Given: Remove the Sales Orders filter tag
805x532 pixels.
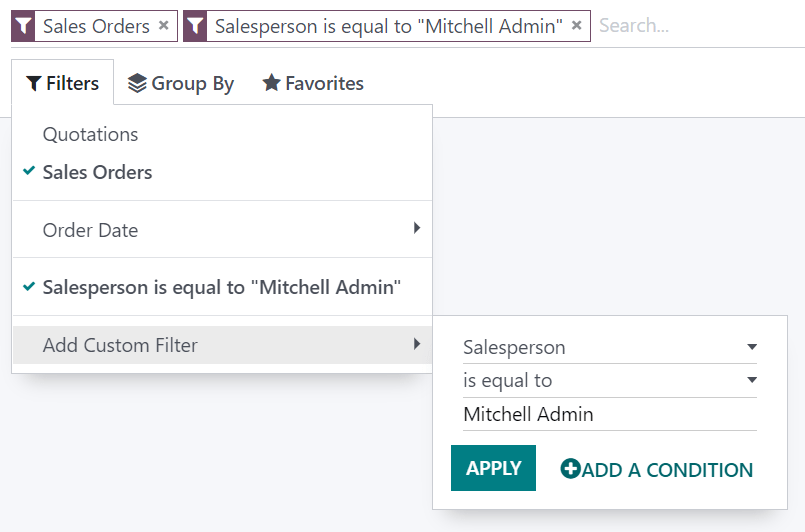Looking at the screenshot, I should (164, 26).
